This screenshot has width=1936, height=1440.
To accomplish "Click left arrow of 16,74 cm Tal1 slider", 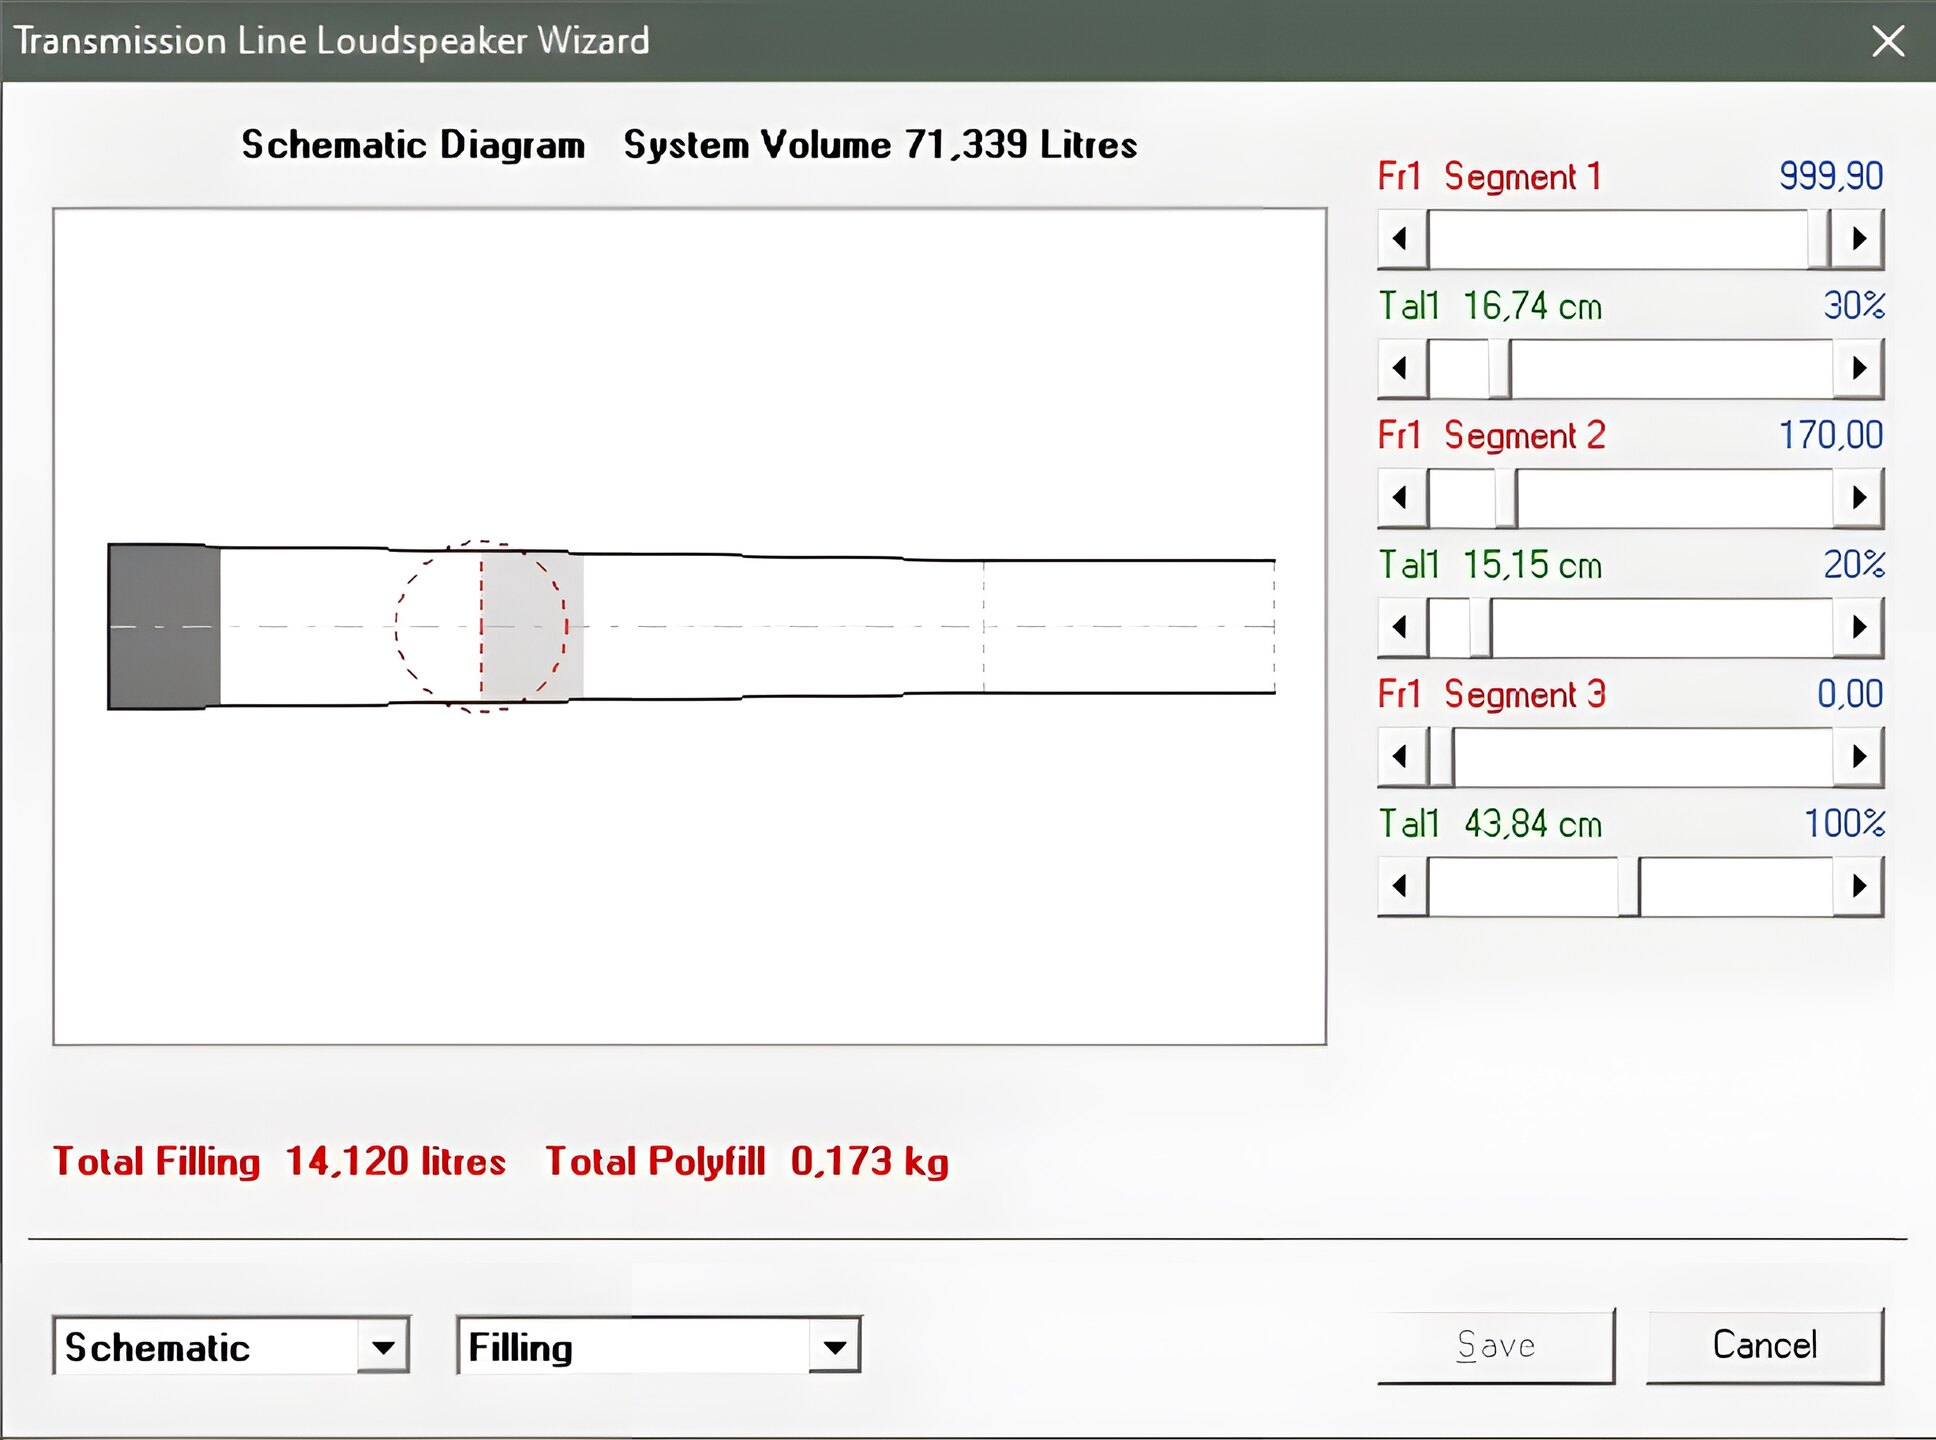I will coord(1401,368).
